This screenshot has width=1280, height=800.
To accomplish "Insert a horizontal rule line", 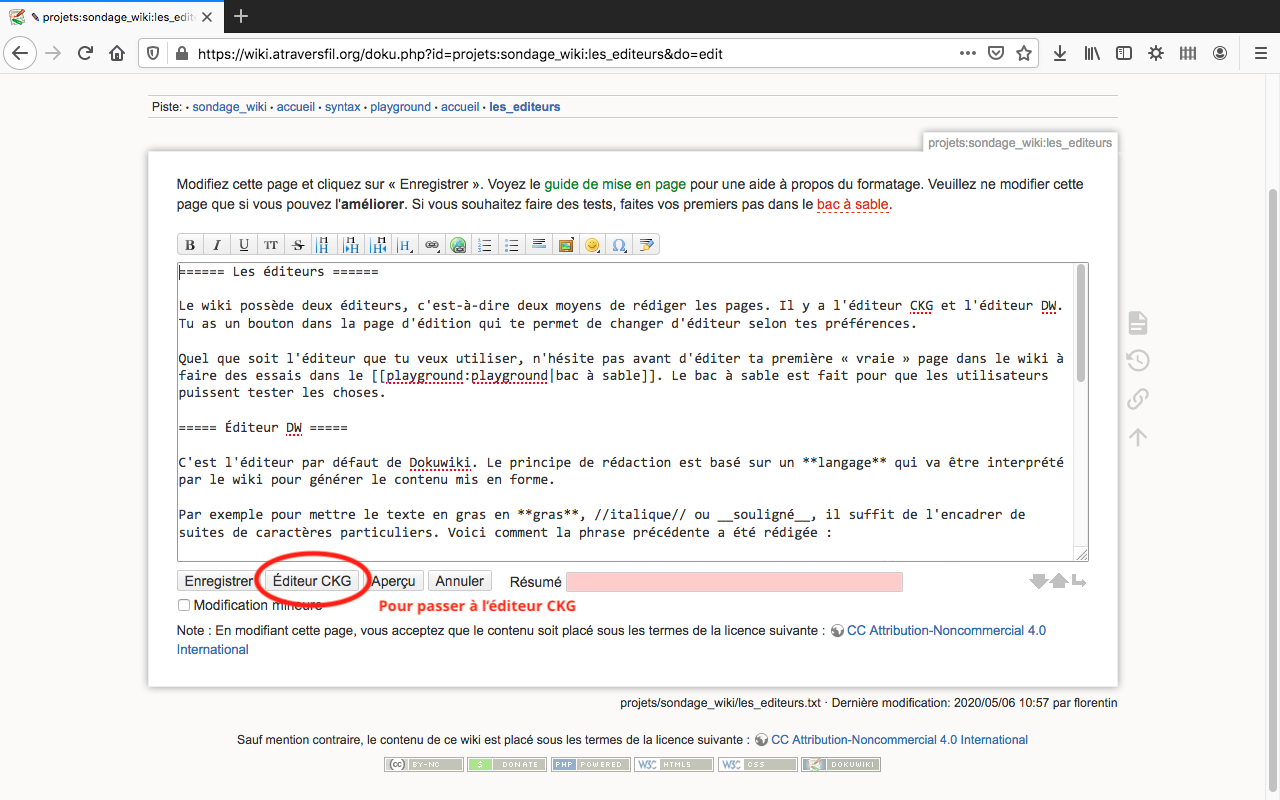I will tap(539, 245).
